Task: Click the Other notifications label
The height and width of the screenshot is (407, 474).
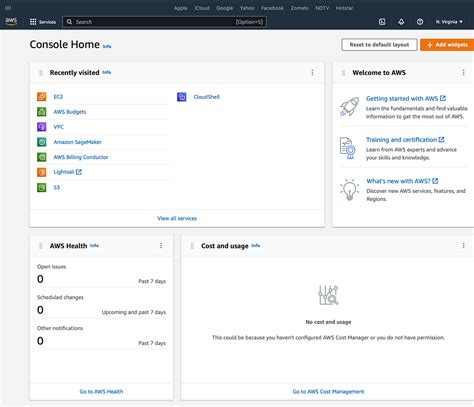Action: (x=60, y=328)
